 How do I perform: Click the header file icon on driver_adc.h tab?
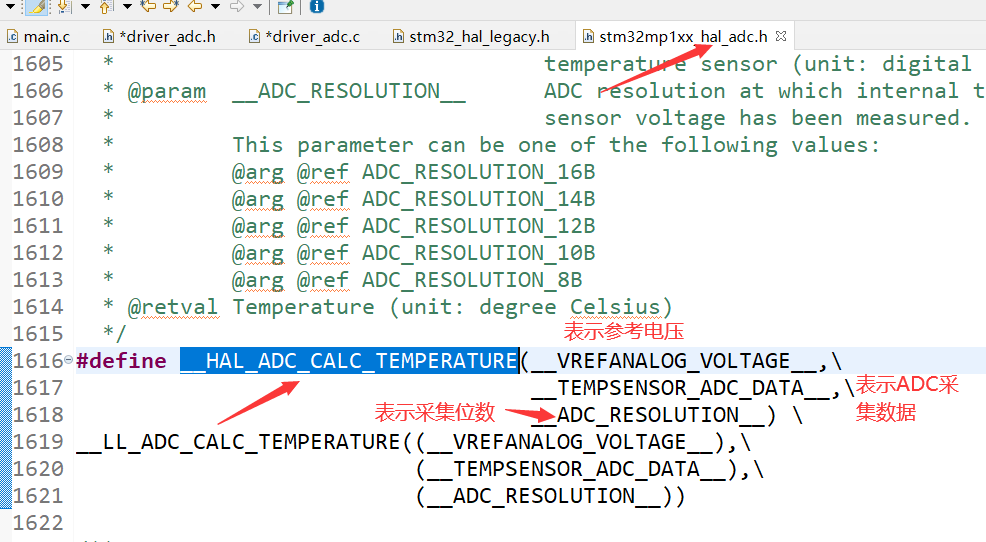[108, 36]
